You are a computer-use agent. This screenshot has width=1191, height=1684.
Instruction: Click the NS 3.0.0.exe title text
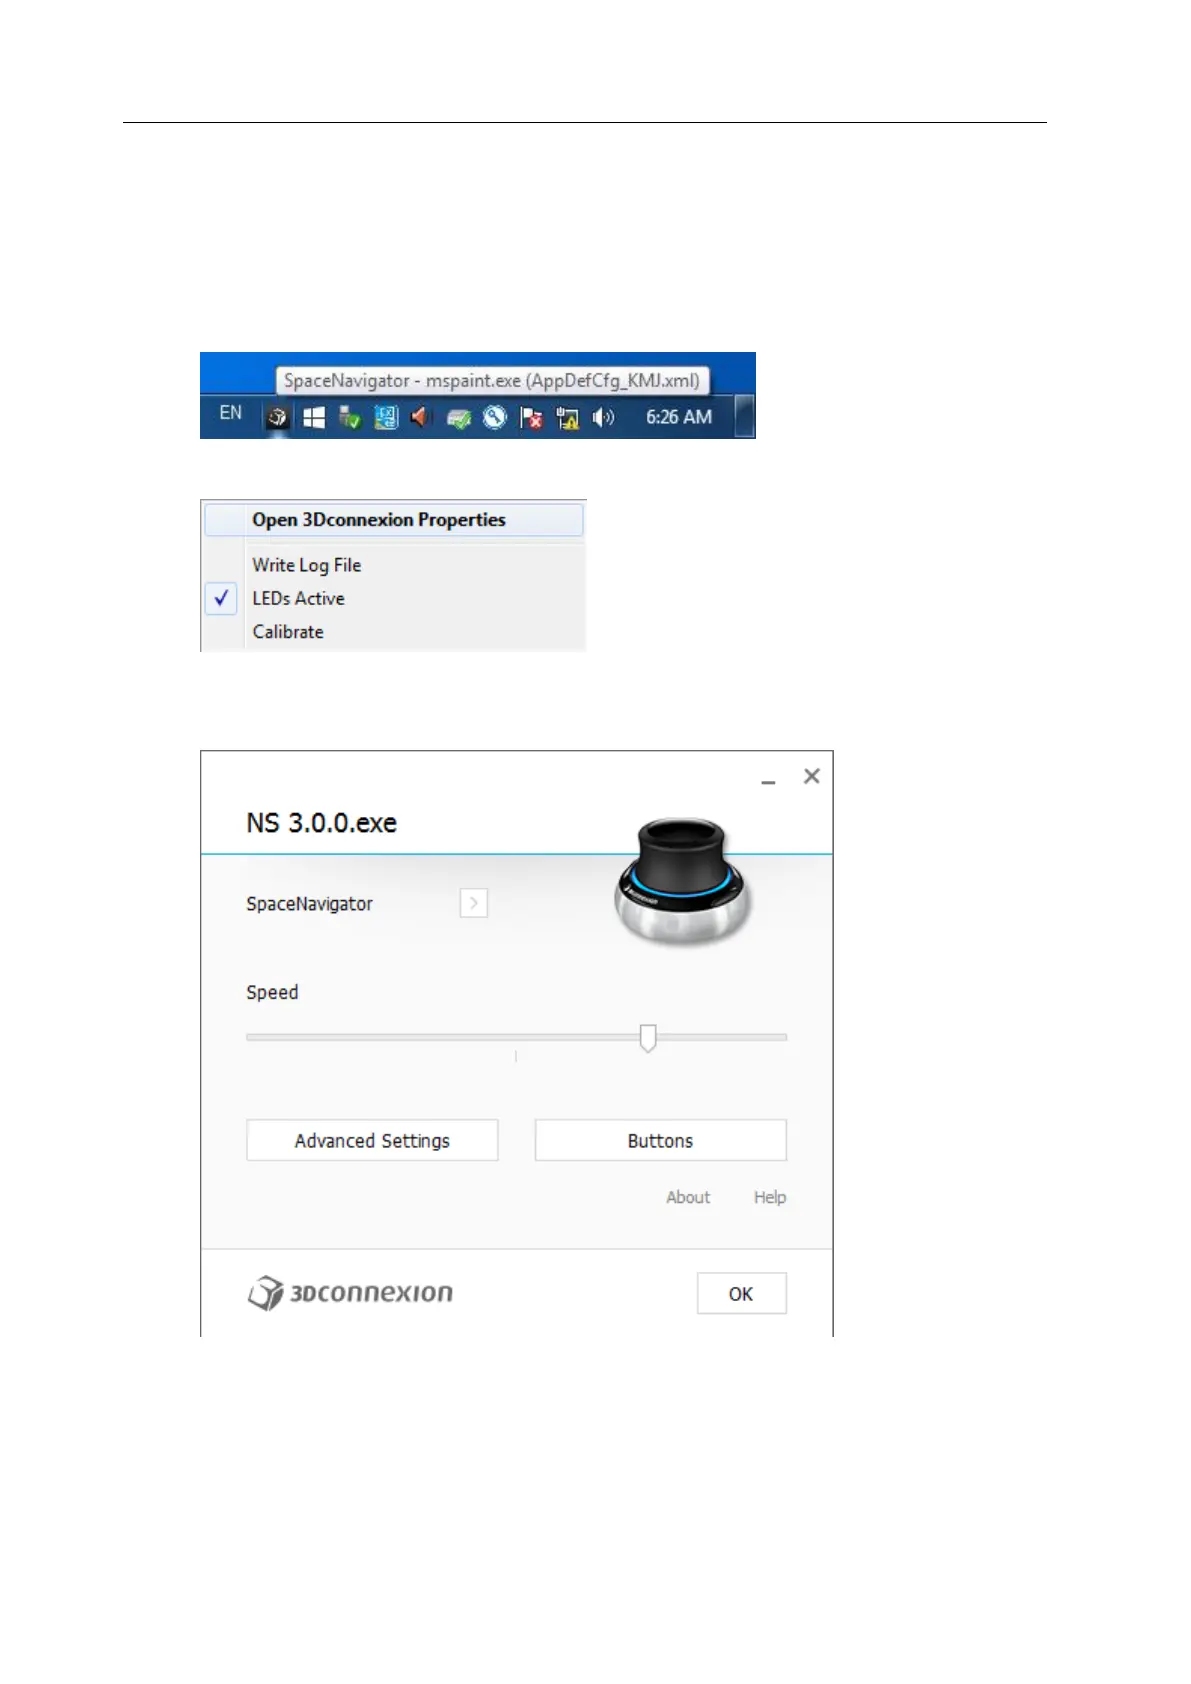tap(322, 823)
